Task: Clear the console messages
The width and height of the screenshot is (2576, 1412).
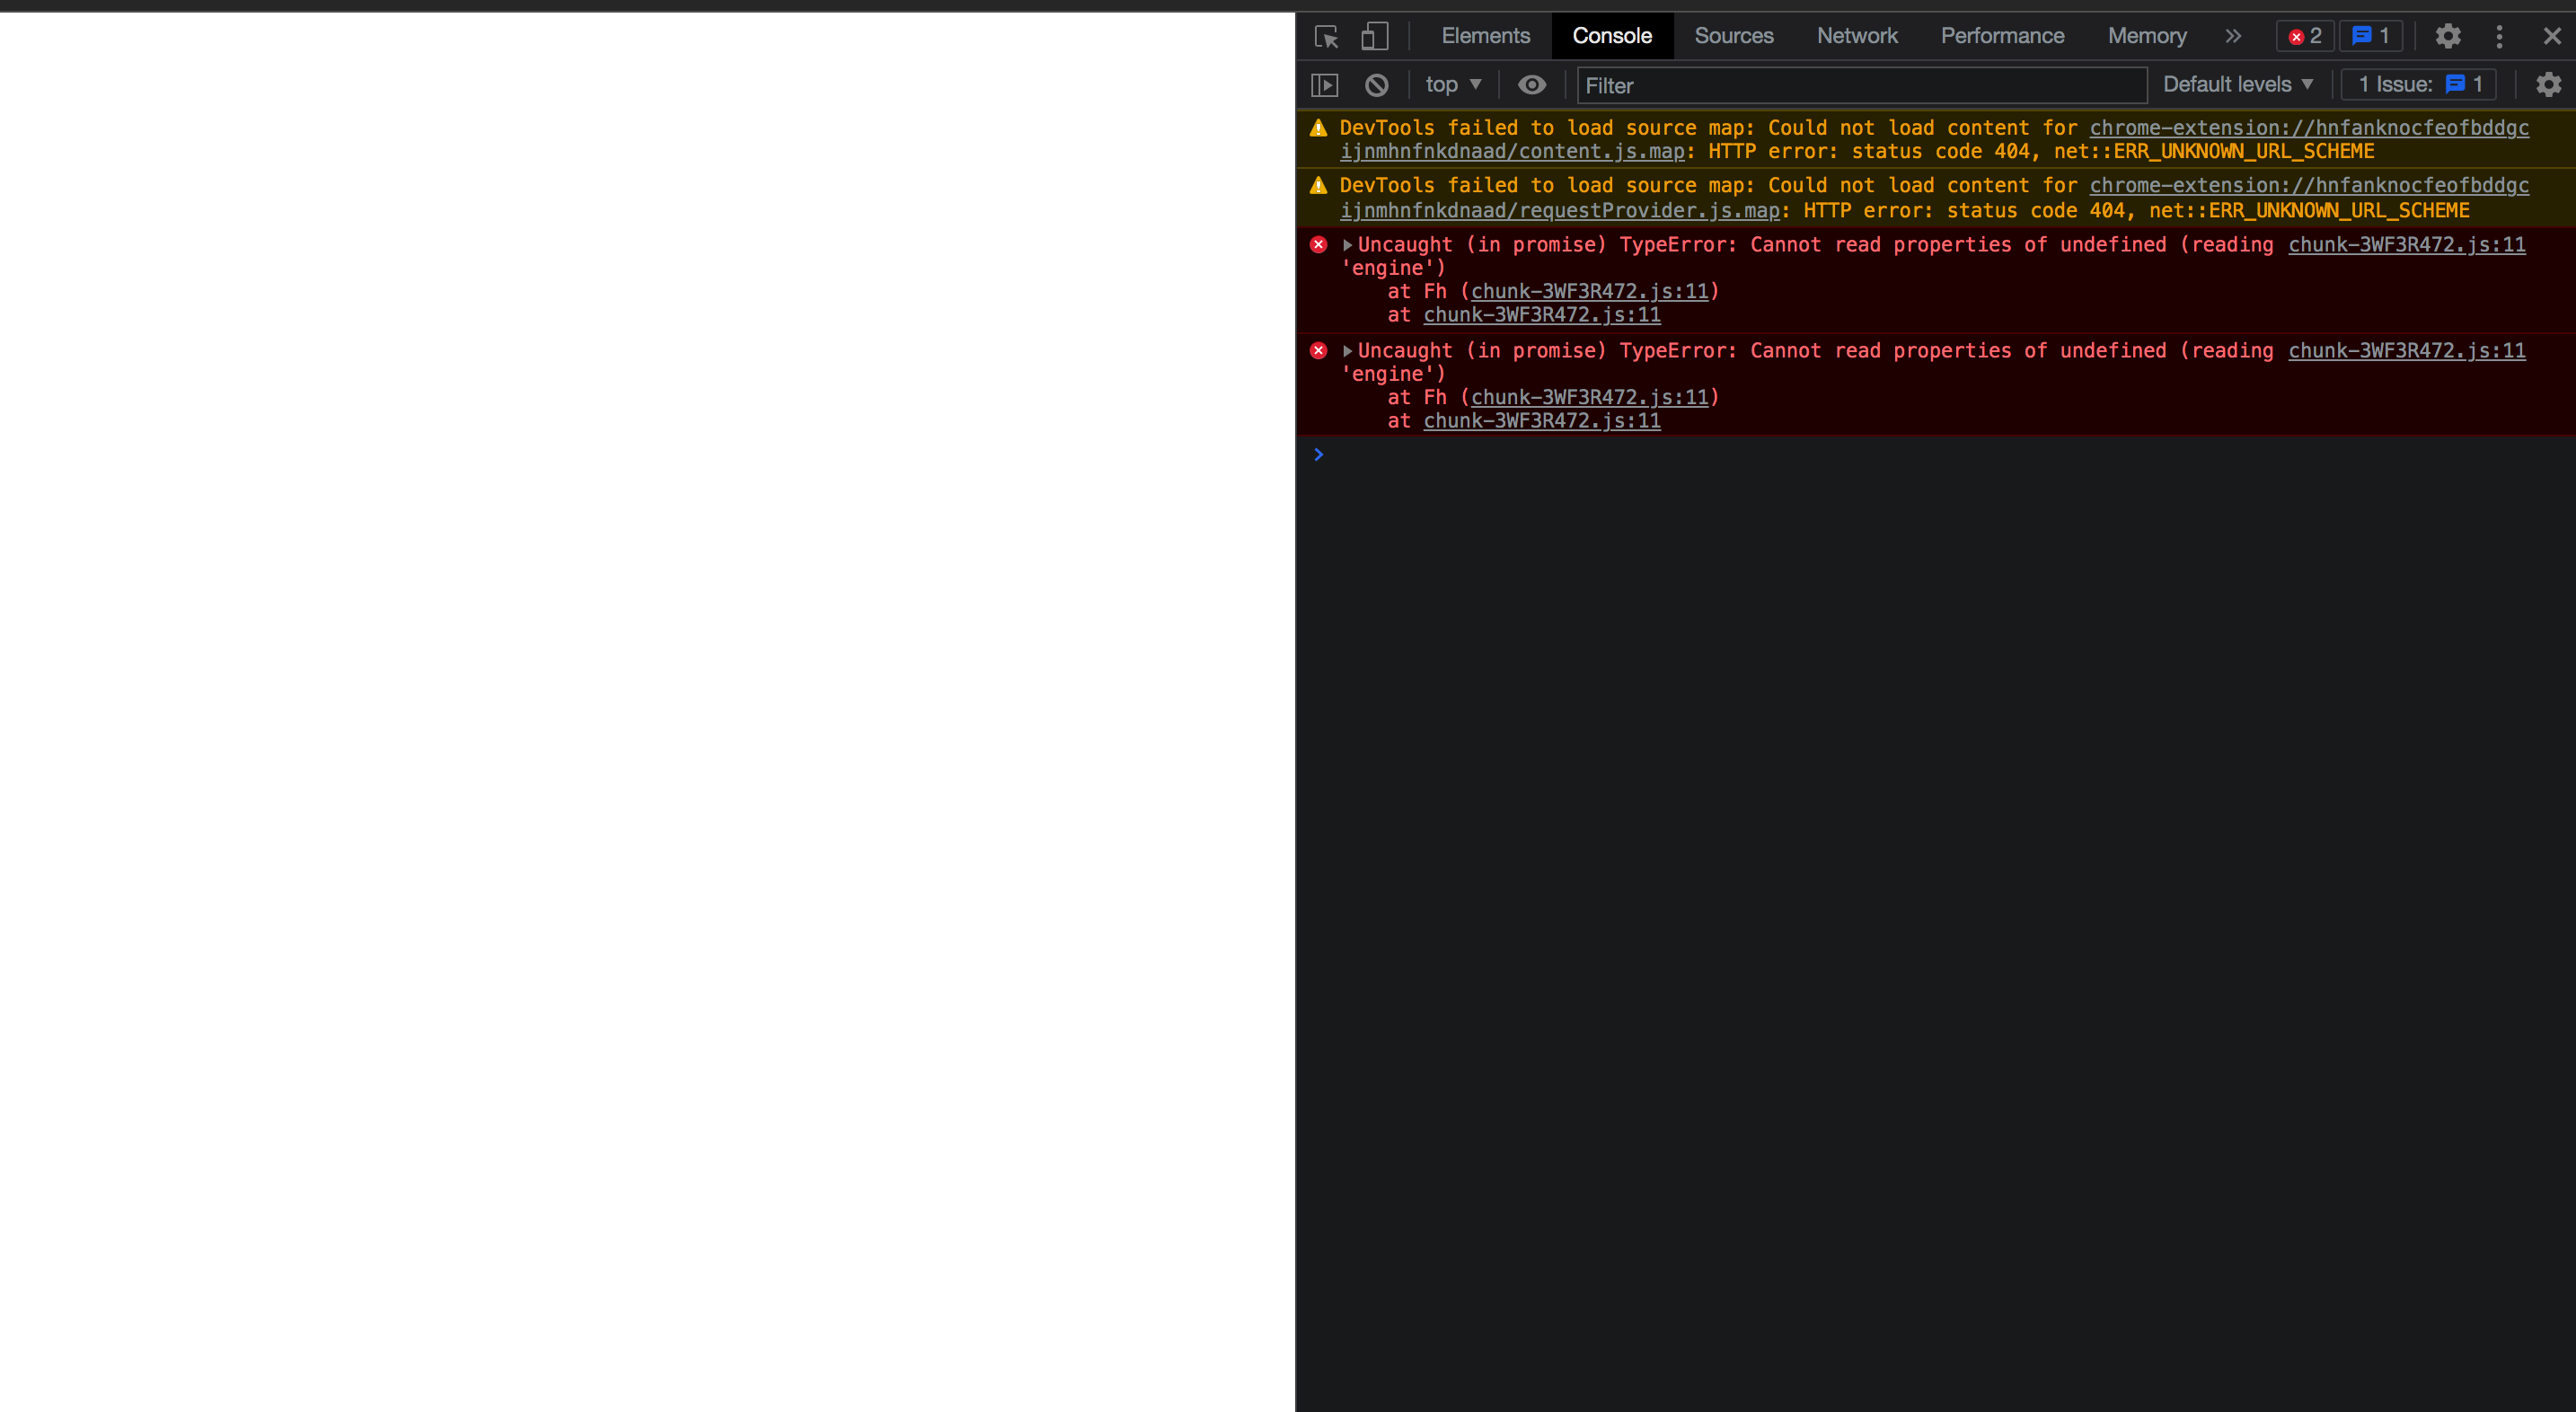Action: (1377, 85)
